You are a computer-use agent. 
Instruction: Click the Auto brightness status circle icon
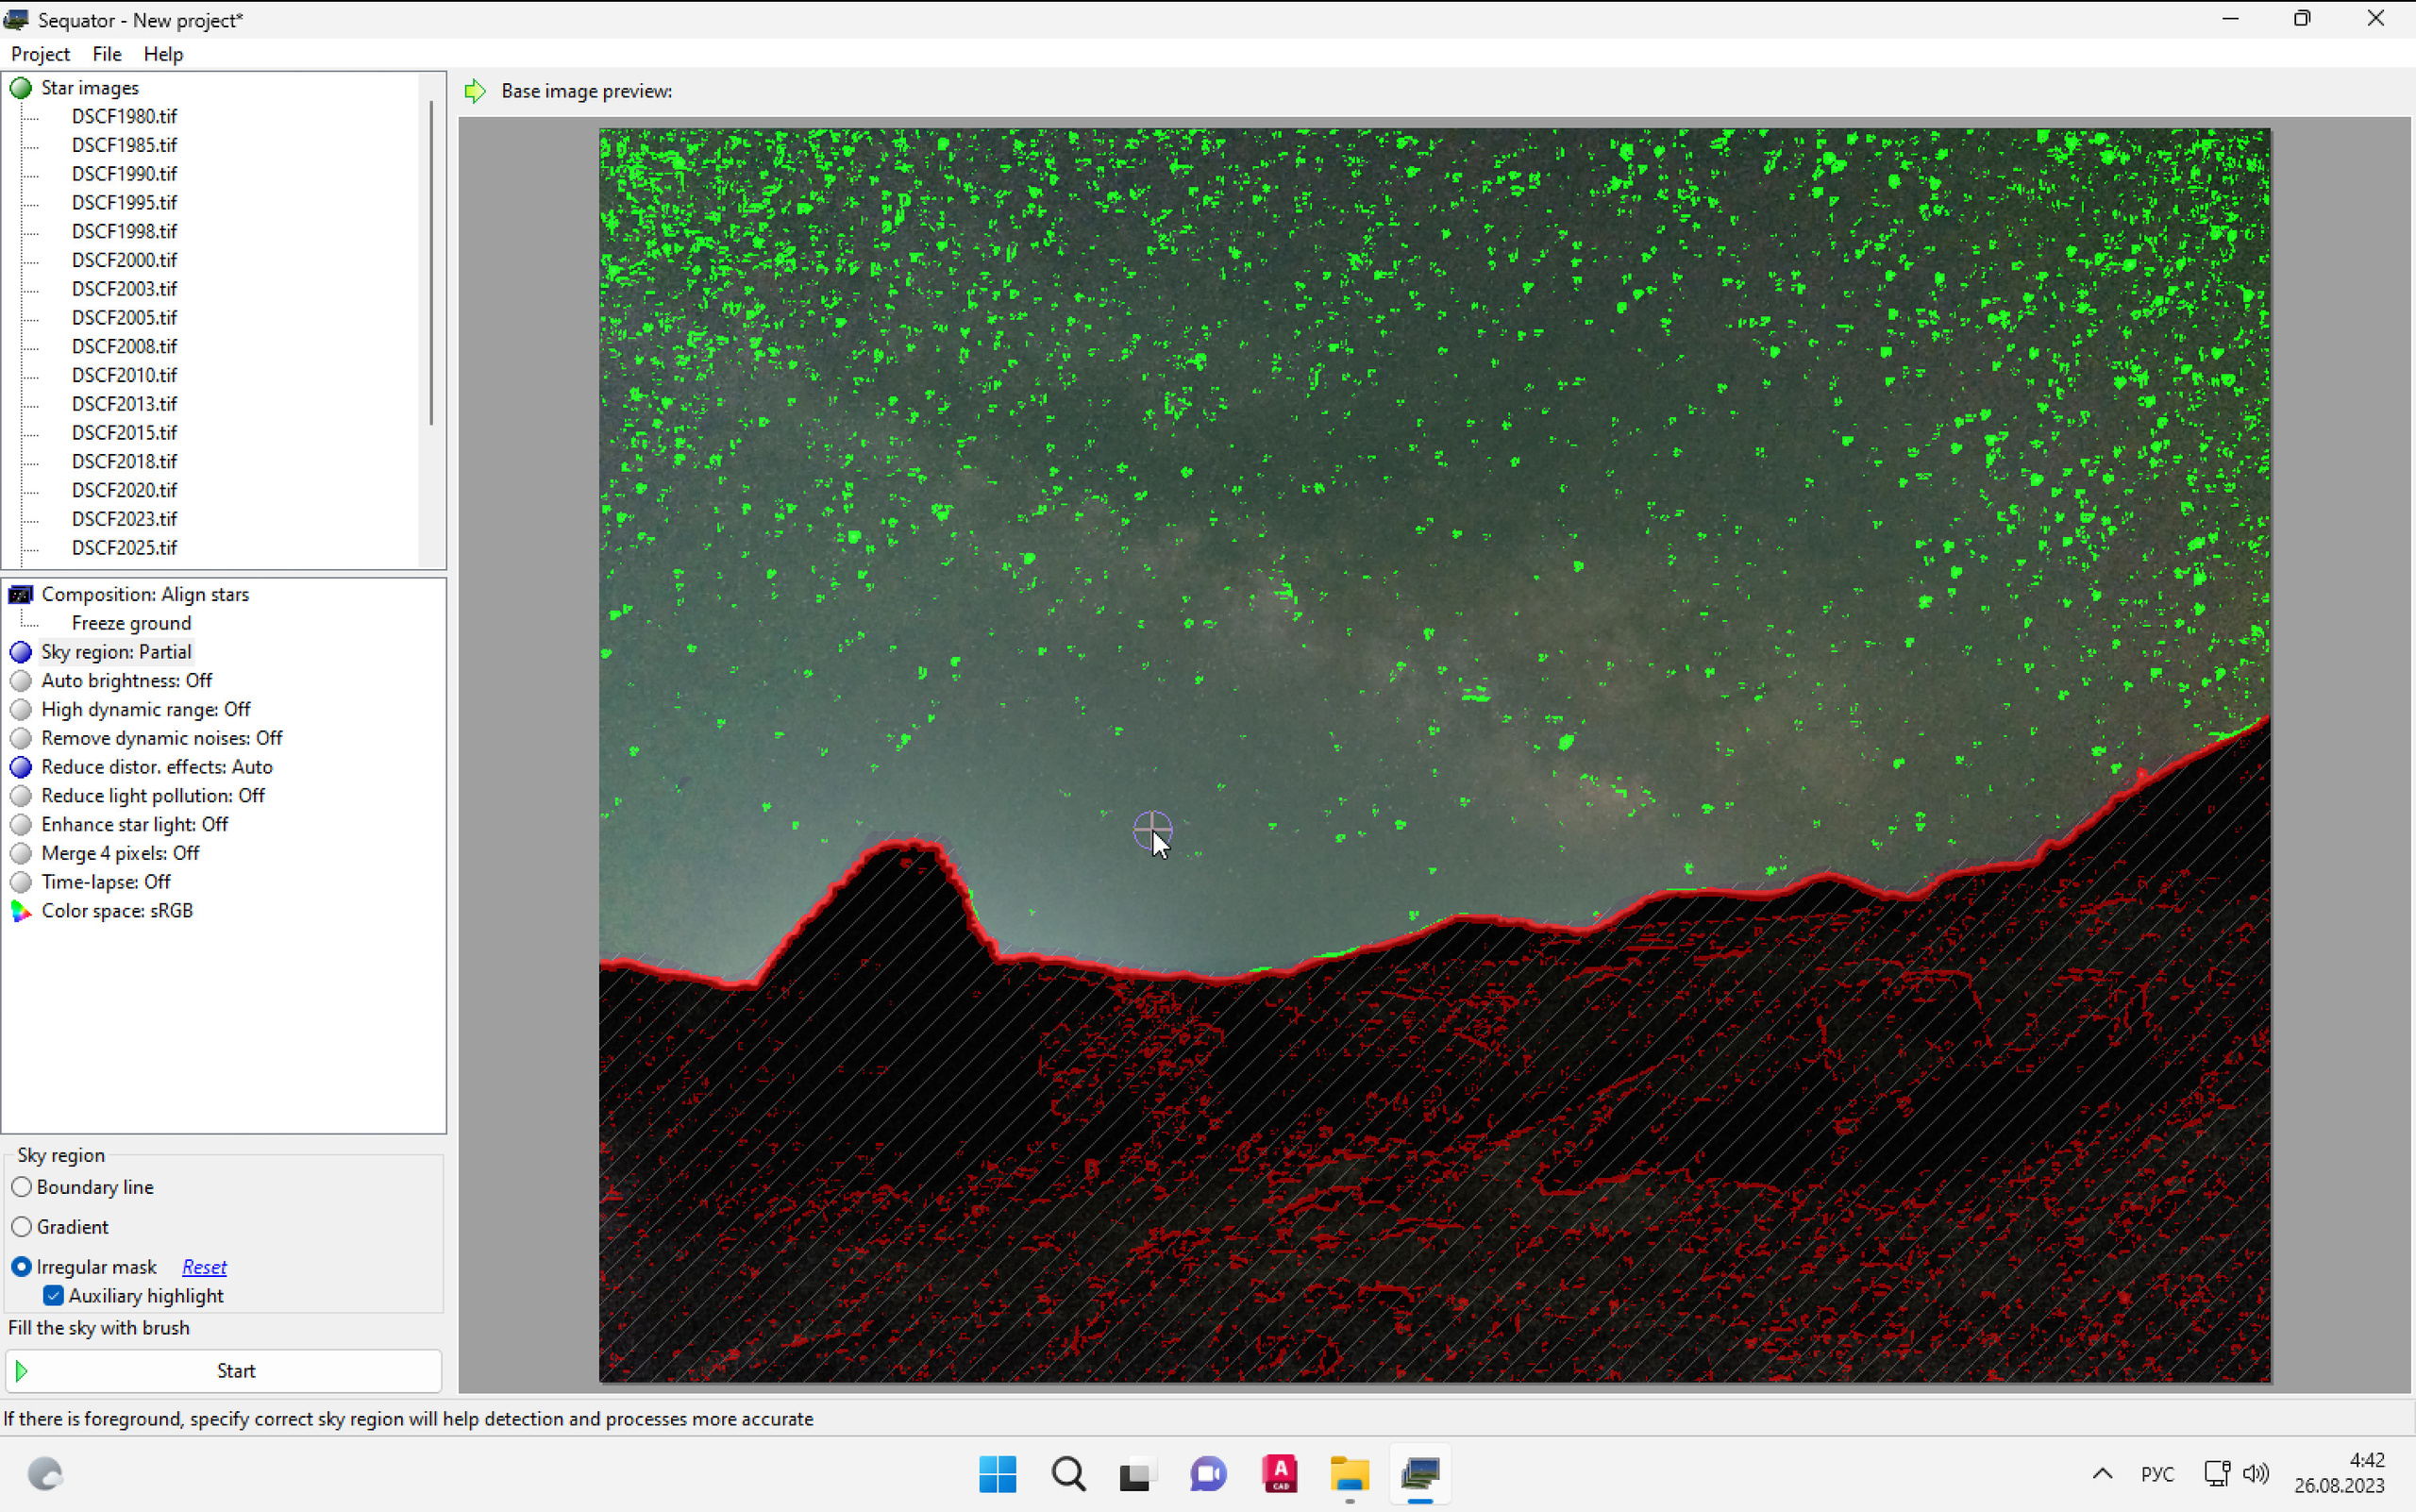[20, 681]
